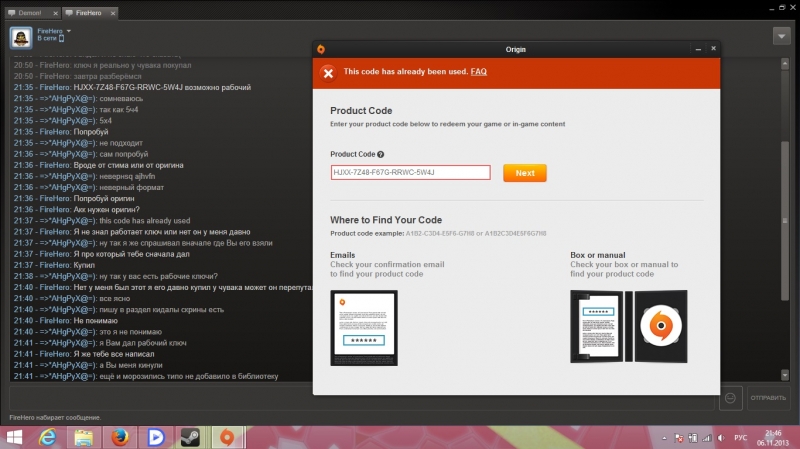Click the Product Code help question icon
This screenshot has height=449, width=800.
tap(381, 154)
